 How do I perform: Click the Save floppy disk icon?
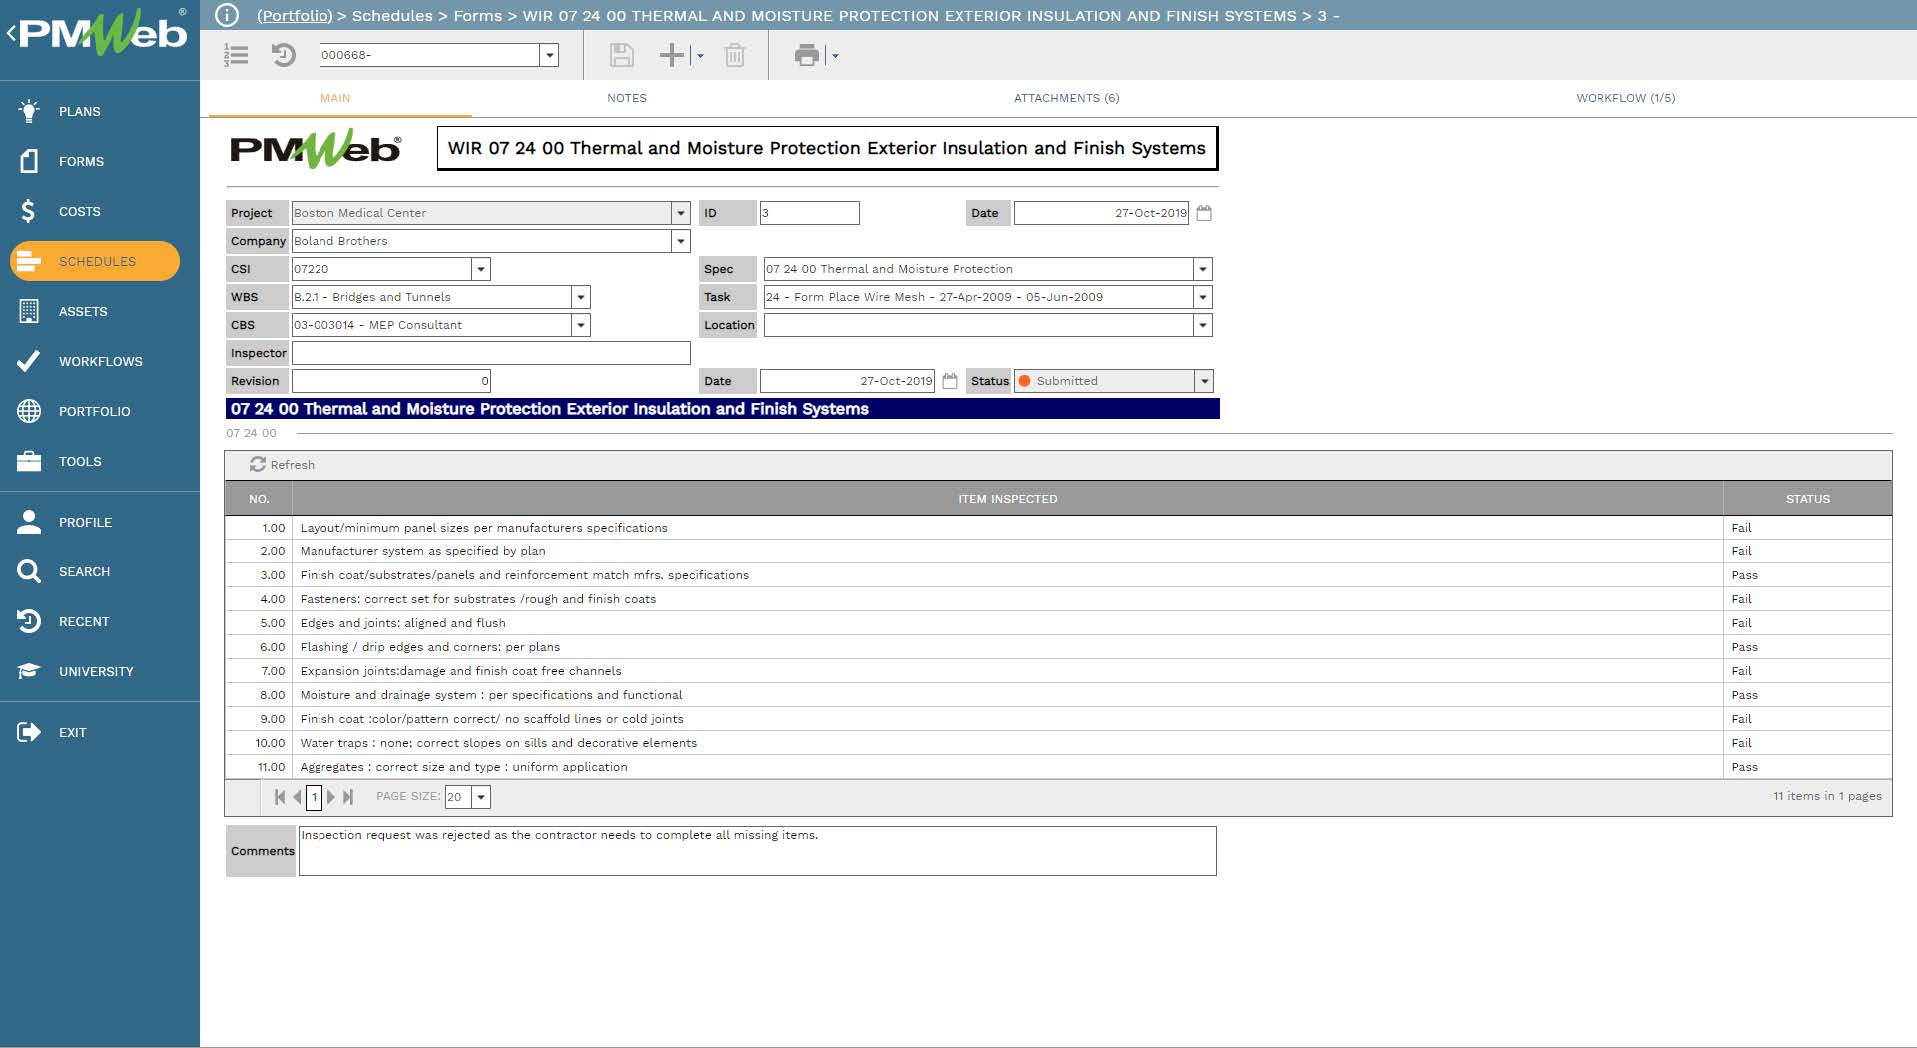(x=622, y=55)
